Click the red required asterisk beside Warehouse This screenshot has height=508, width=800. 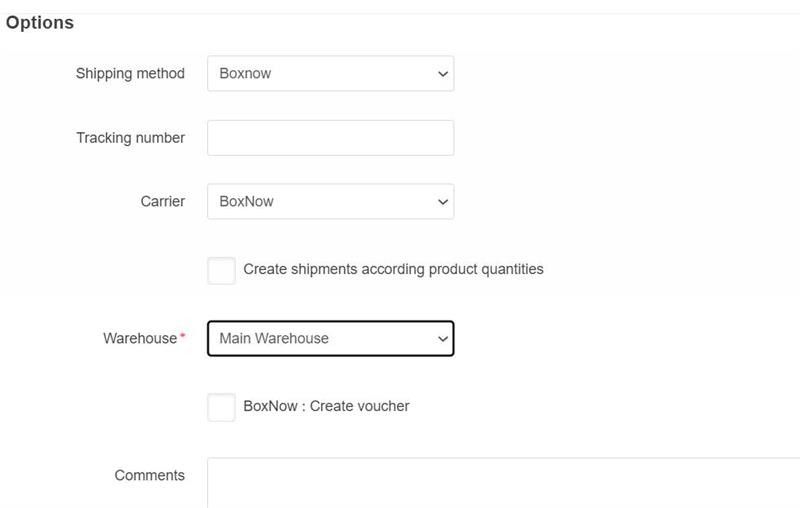pyautogui.click(x=182, y=337)
